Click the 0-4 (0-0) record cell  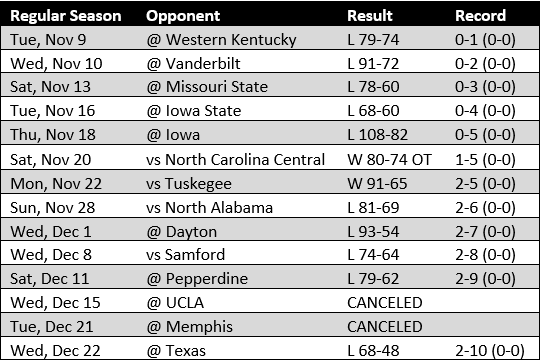[x=485, y=111]
